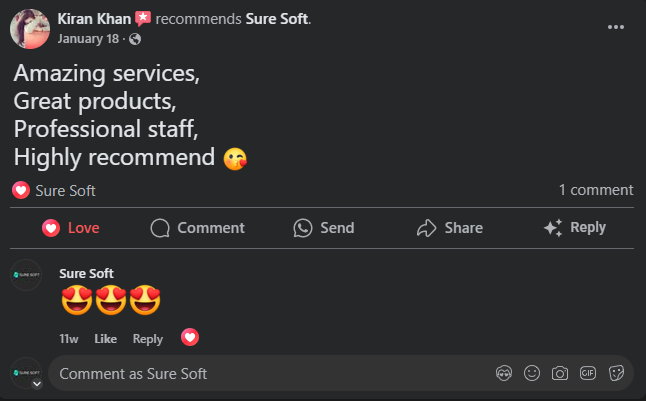Click the love reaction under Sure Soft comment
Image resolution: width=646 pixels, height=401 pixels.
point(189,337)
